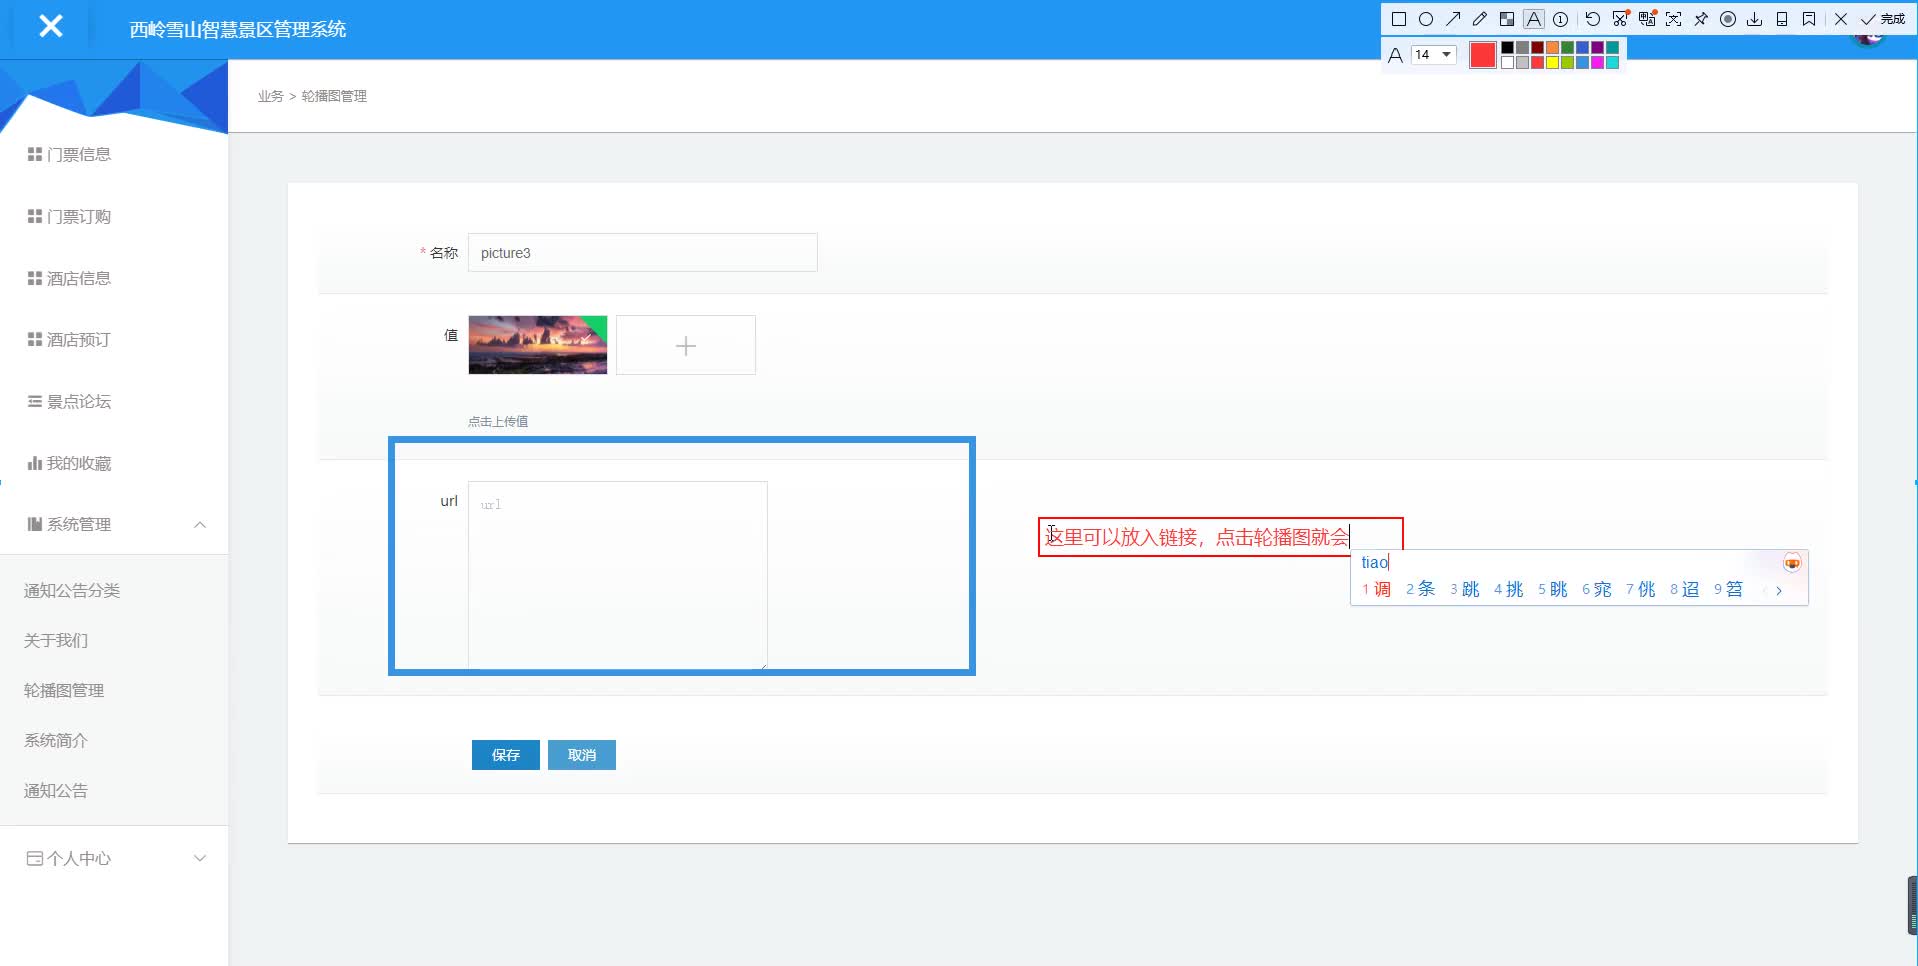Click 轮播图管理 in the breadcrumb

coord(334,96)
